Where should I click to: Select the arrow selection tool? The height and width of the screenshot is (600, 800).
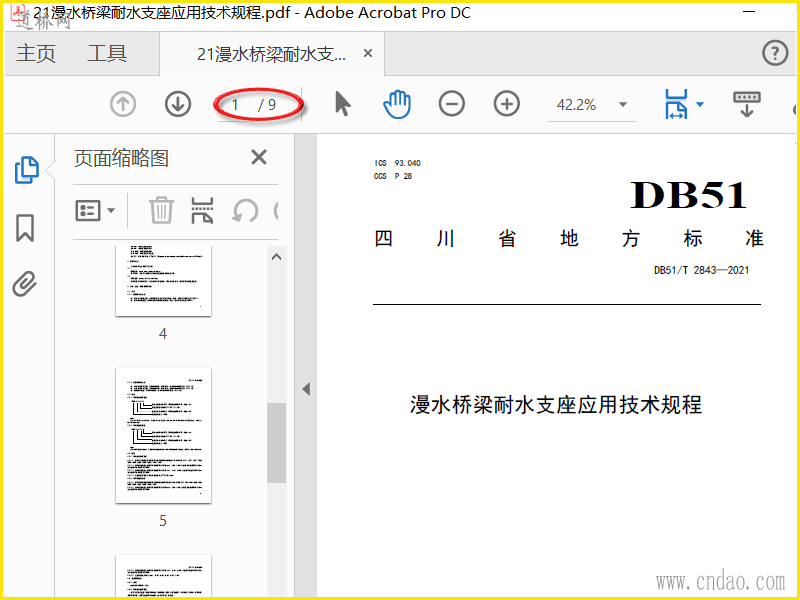click(343, 105)
